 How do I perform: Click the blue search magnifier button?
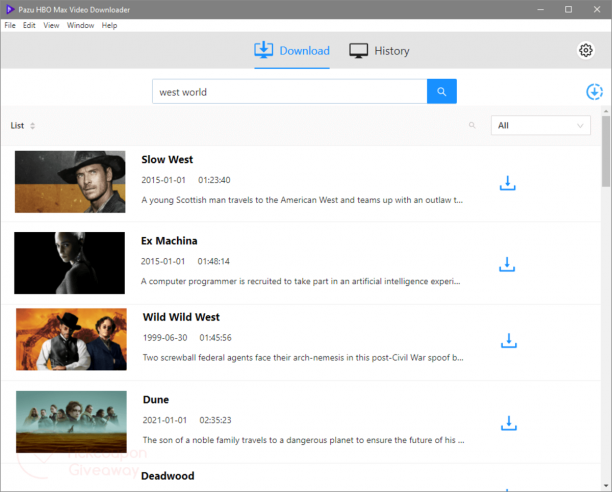coord(441,91)
